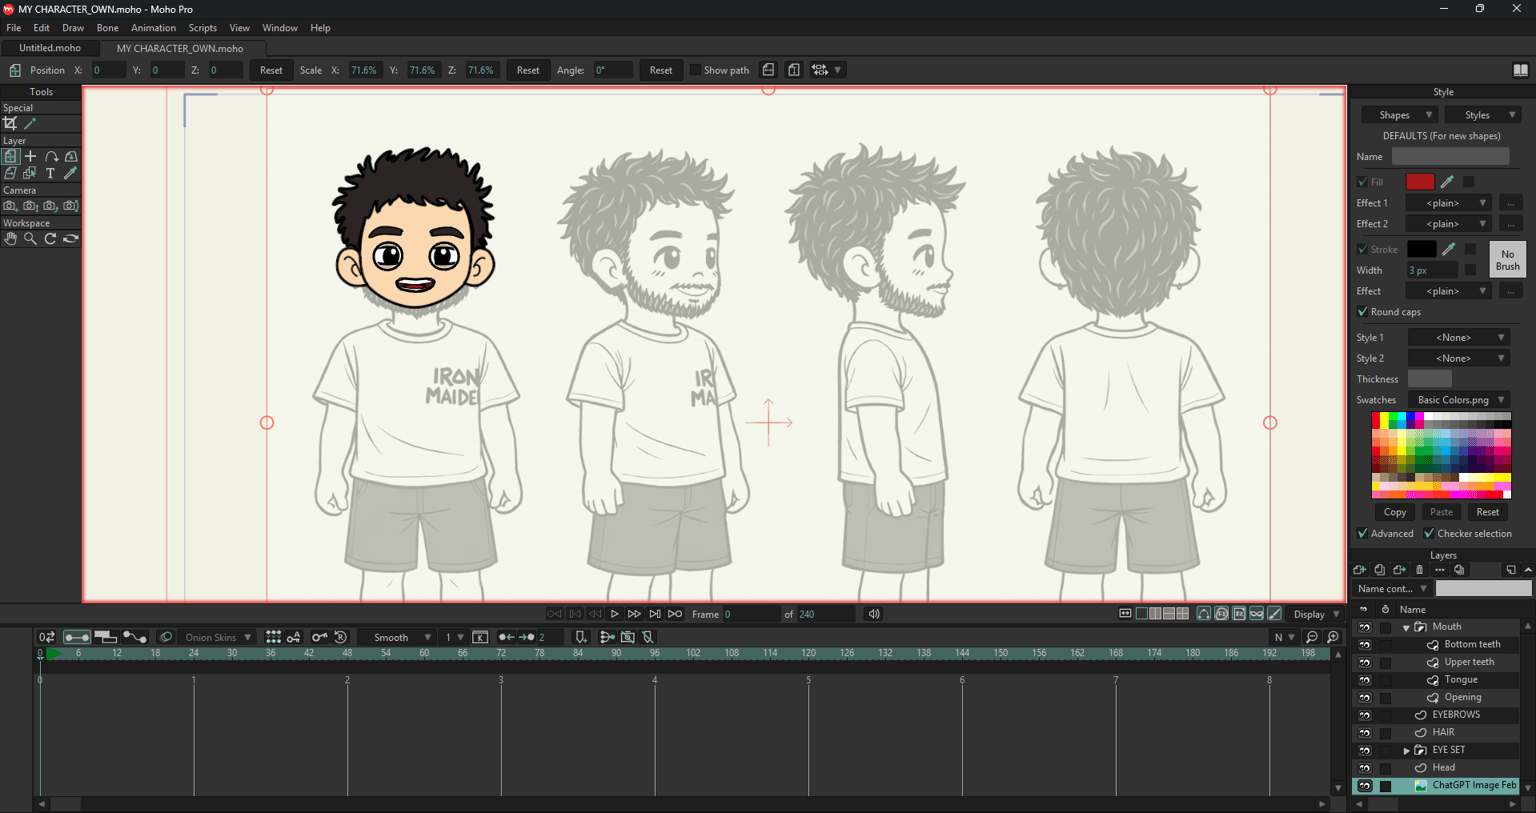Screen dimensions: 1536x813
Task: Jump to the end of animation
Action: click(675, 614)
